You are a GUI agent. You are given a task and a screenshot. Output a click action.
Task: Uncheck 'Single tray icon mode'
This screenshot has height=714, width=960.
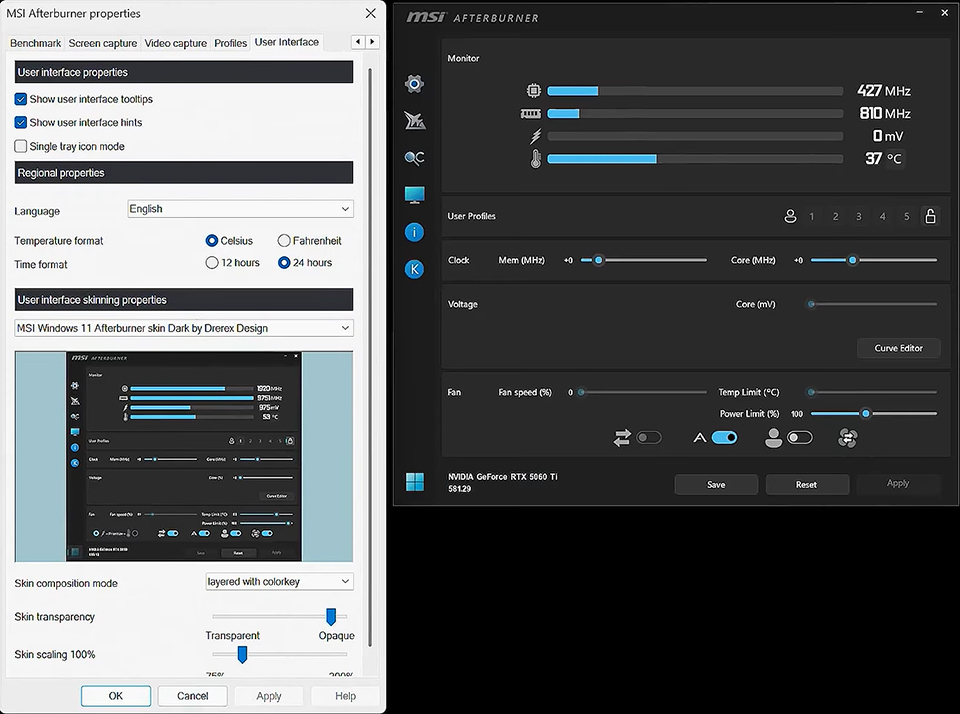tap(19, 145)
